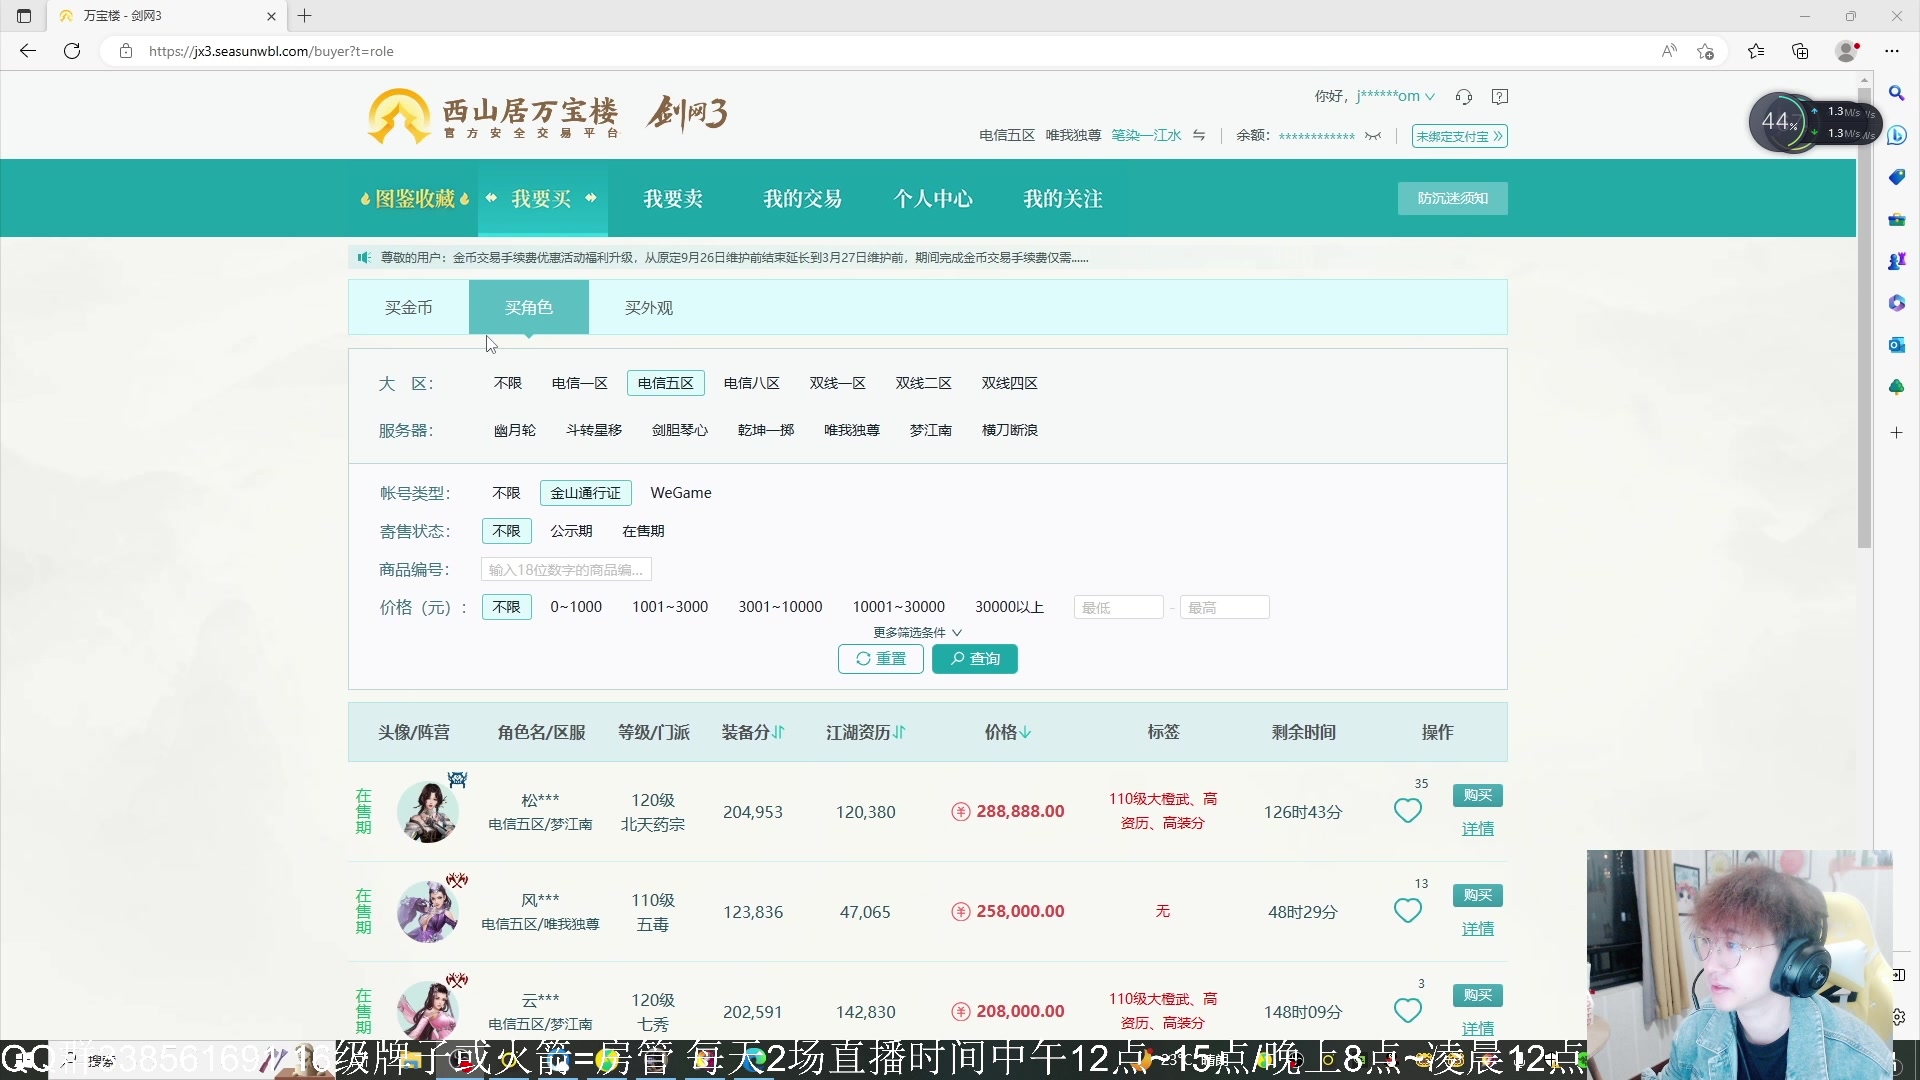
Task: Click the announcement speaker icon
Action: tap(364, 258)
